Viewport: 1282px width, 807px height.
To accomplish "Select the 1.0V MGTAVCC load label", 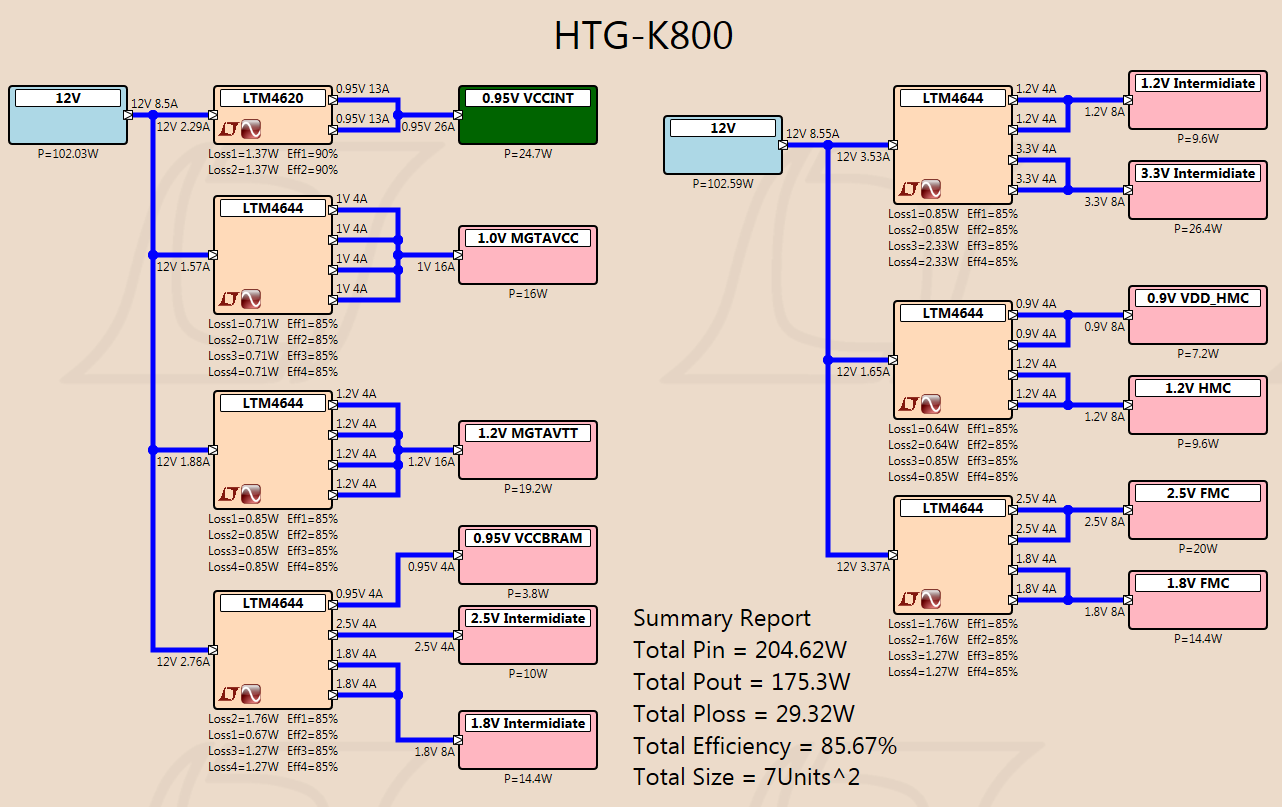I will (x=528, y=238).
